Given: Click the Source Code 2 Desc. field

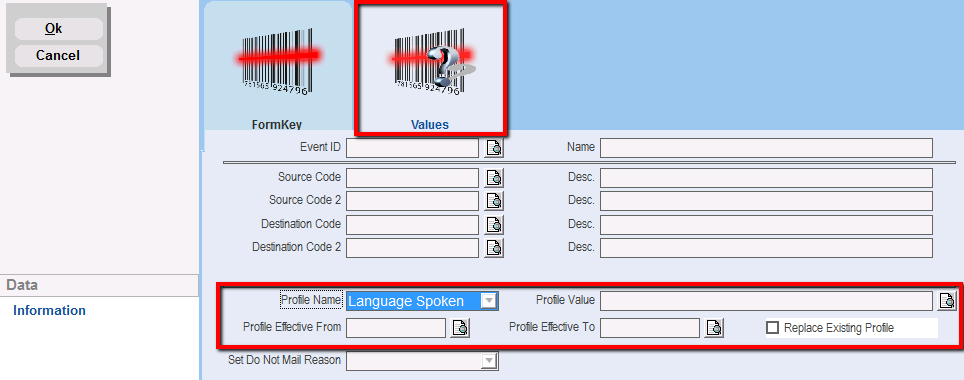Looking at the screenshot, I should point(766,201).
